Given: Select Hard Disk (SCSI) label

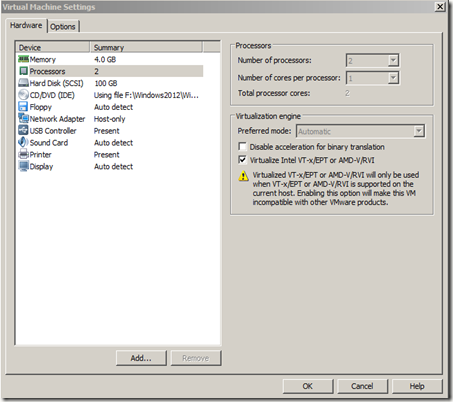Looking at the screenshot, I should click(x=57, y=83).
